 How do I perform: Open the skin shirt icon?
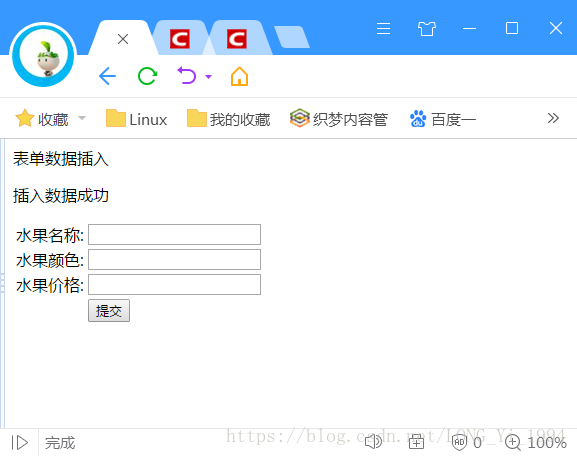(427, 28)
